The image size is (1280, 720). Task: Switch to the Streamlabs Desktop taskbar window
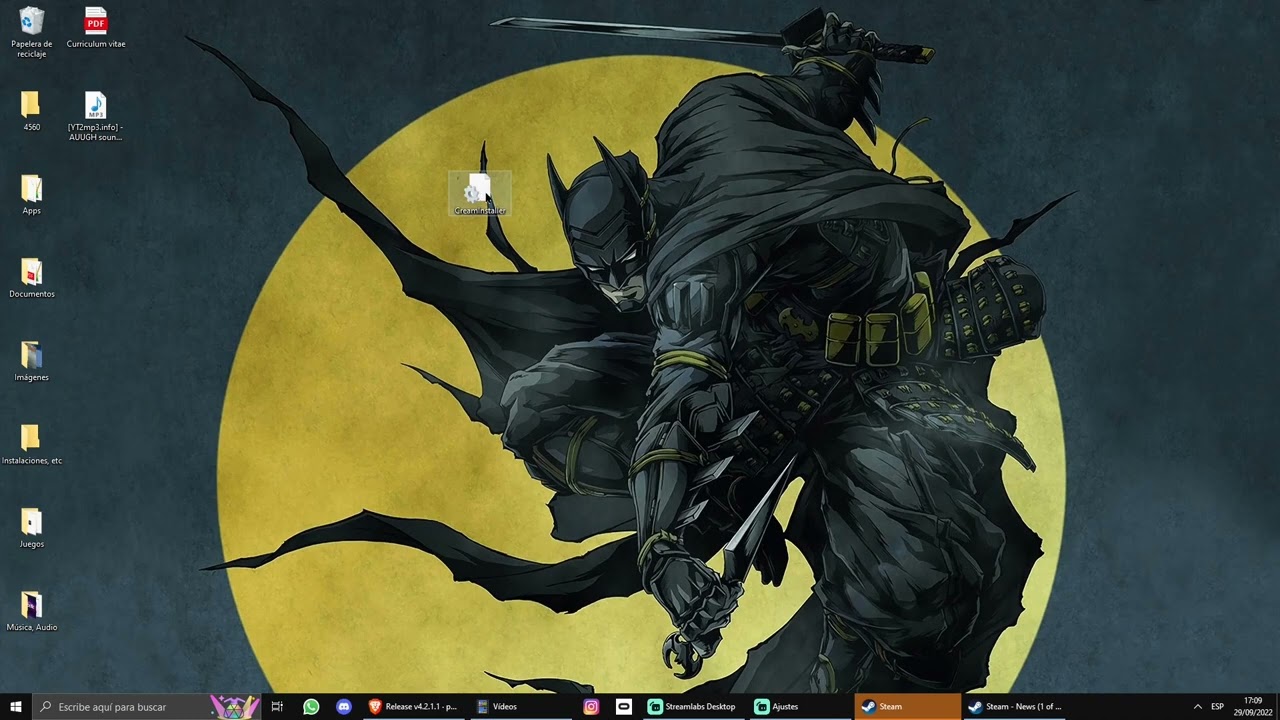tap(692, 706)
